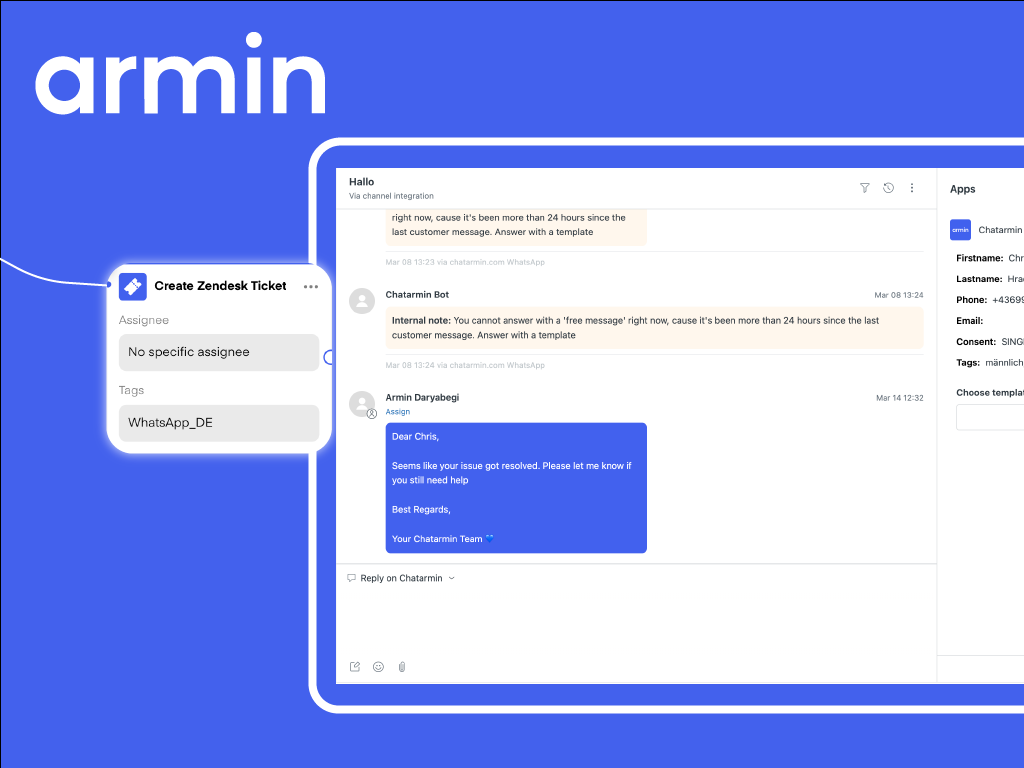
Task: Click the Lastname field label
Action: point(979,279)
